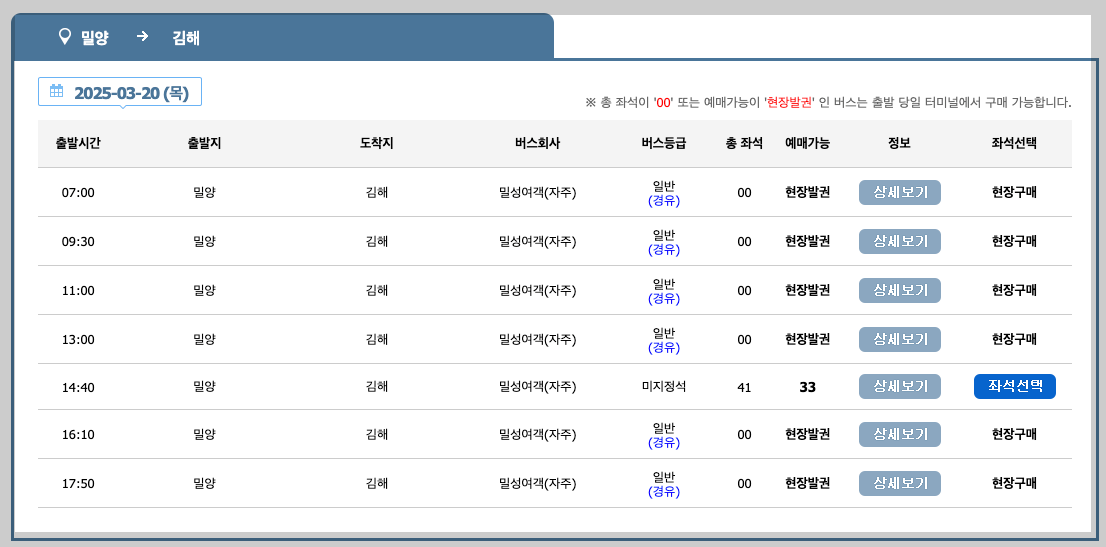
Task: Select the 09:30 departure time cell
Action: point(78,242)
